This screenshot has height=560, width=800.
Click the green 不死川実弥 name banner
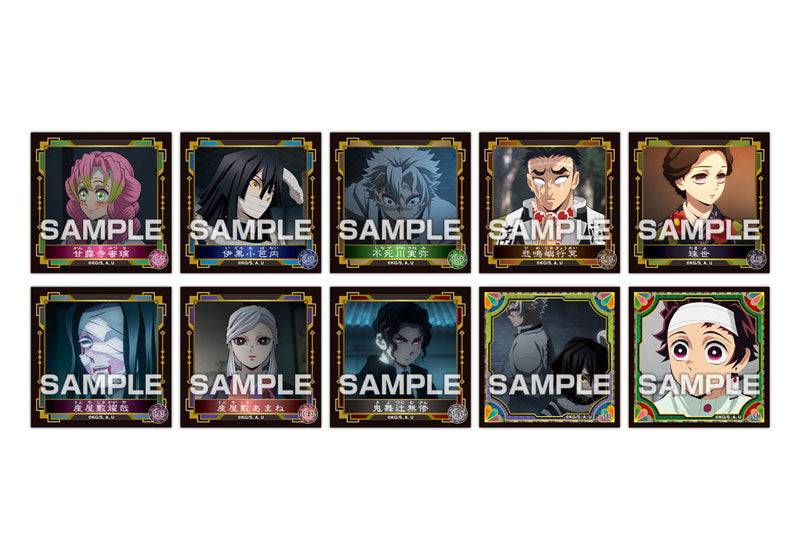point(393,252)
